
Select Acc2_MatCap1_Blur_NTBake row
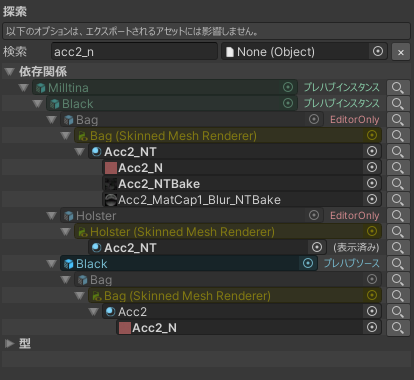pos(242,200)
